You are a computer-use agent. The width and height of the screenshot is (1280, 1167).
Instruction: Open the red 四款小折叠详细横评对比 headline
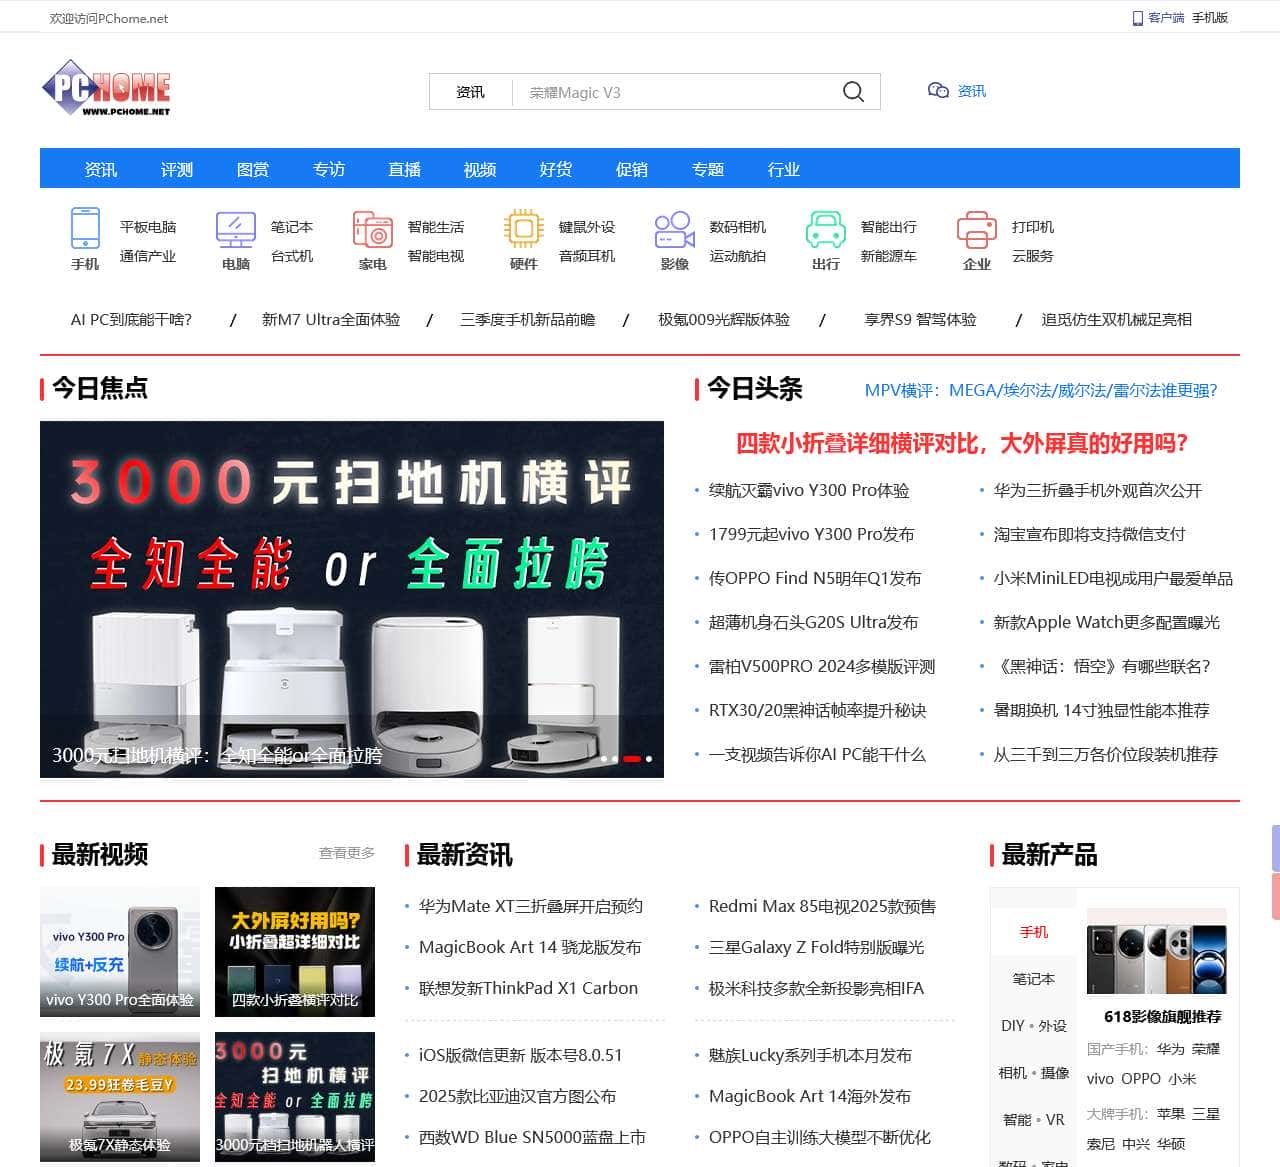click(x=962, y=443)
